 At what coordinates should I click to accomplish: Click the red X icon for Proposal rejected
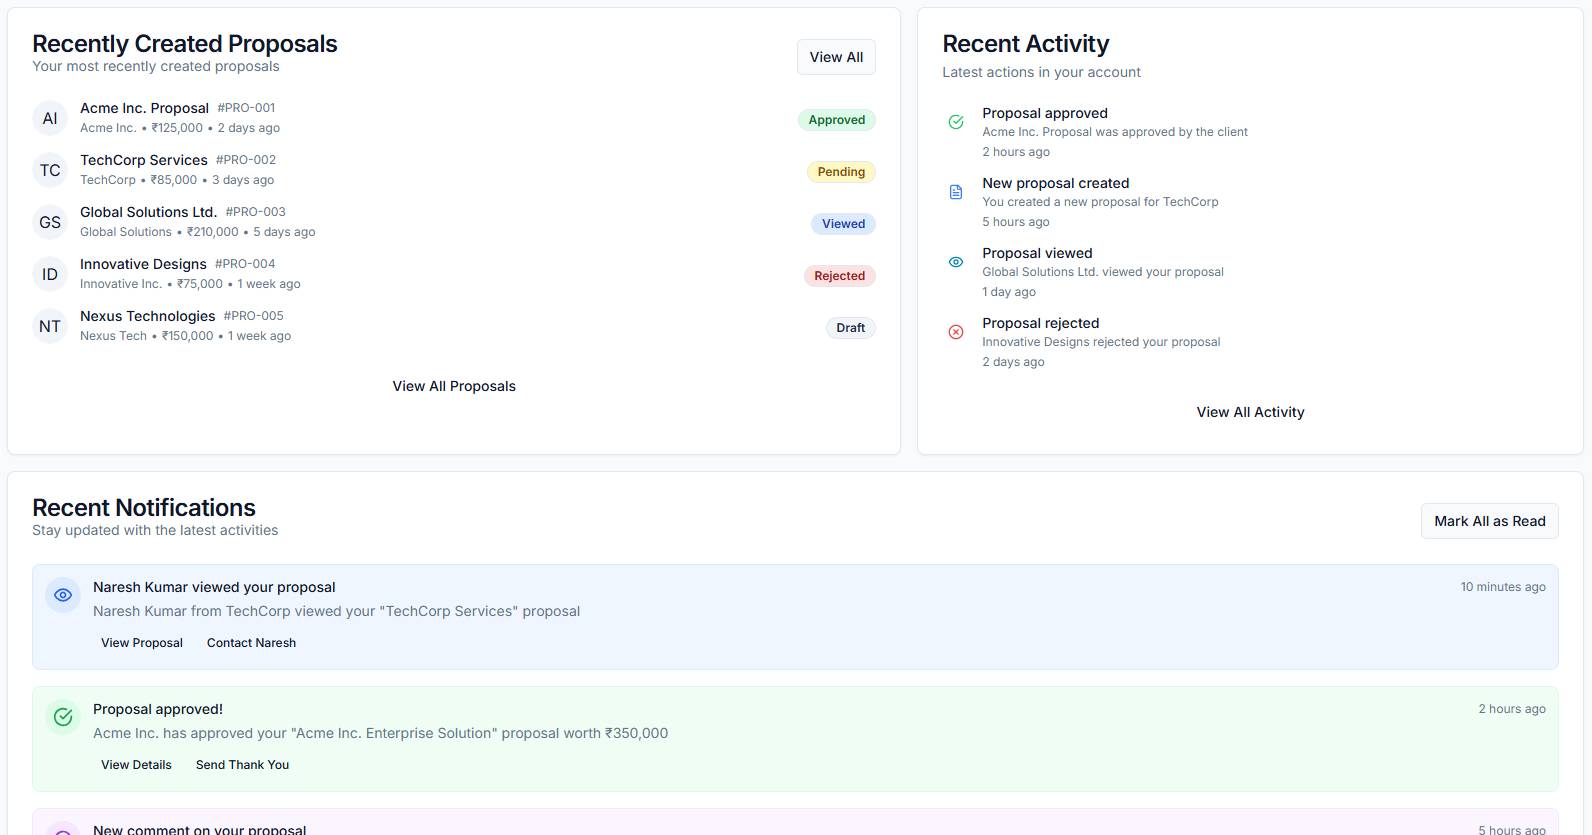(x=956, y=332)
